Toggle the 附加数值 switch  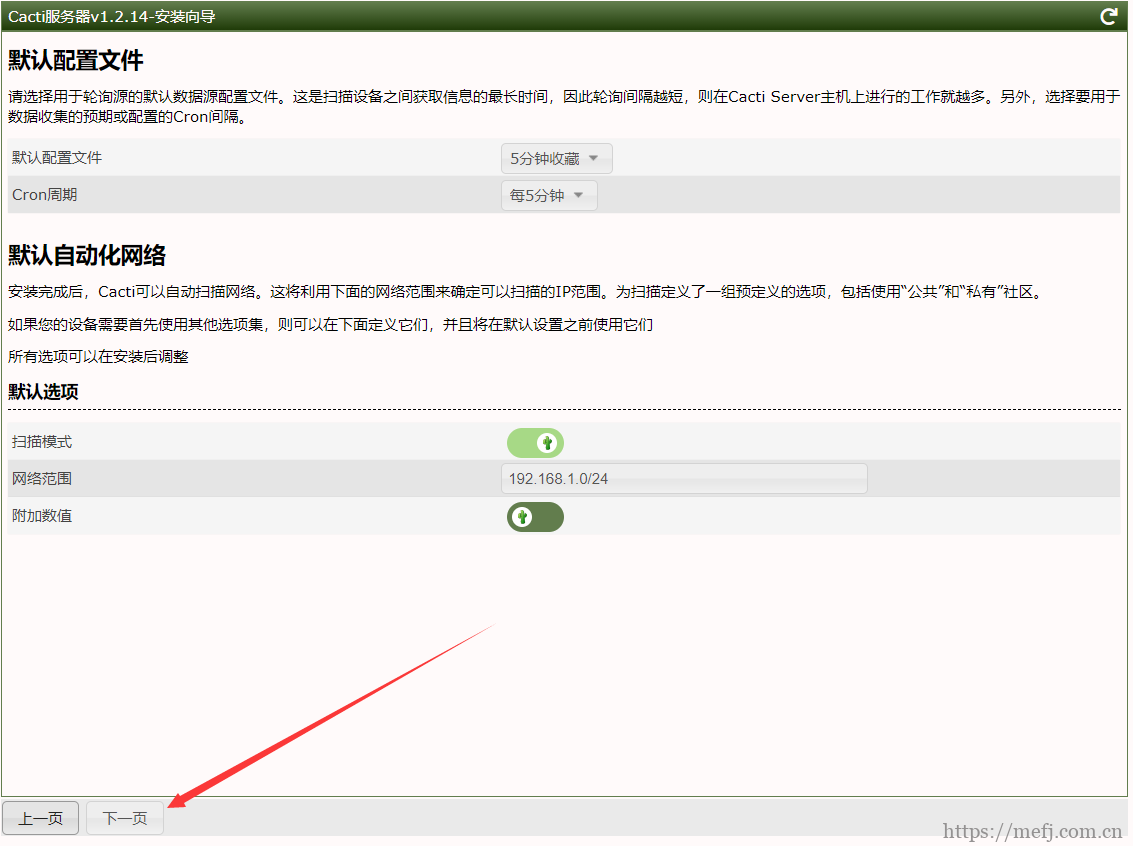tap(537, 518)
